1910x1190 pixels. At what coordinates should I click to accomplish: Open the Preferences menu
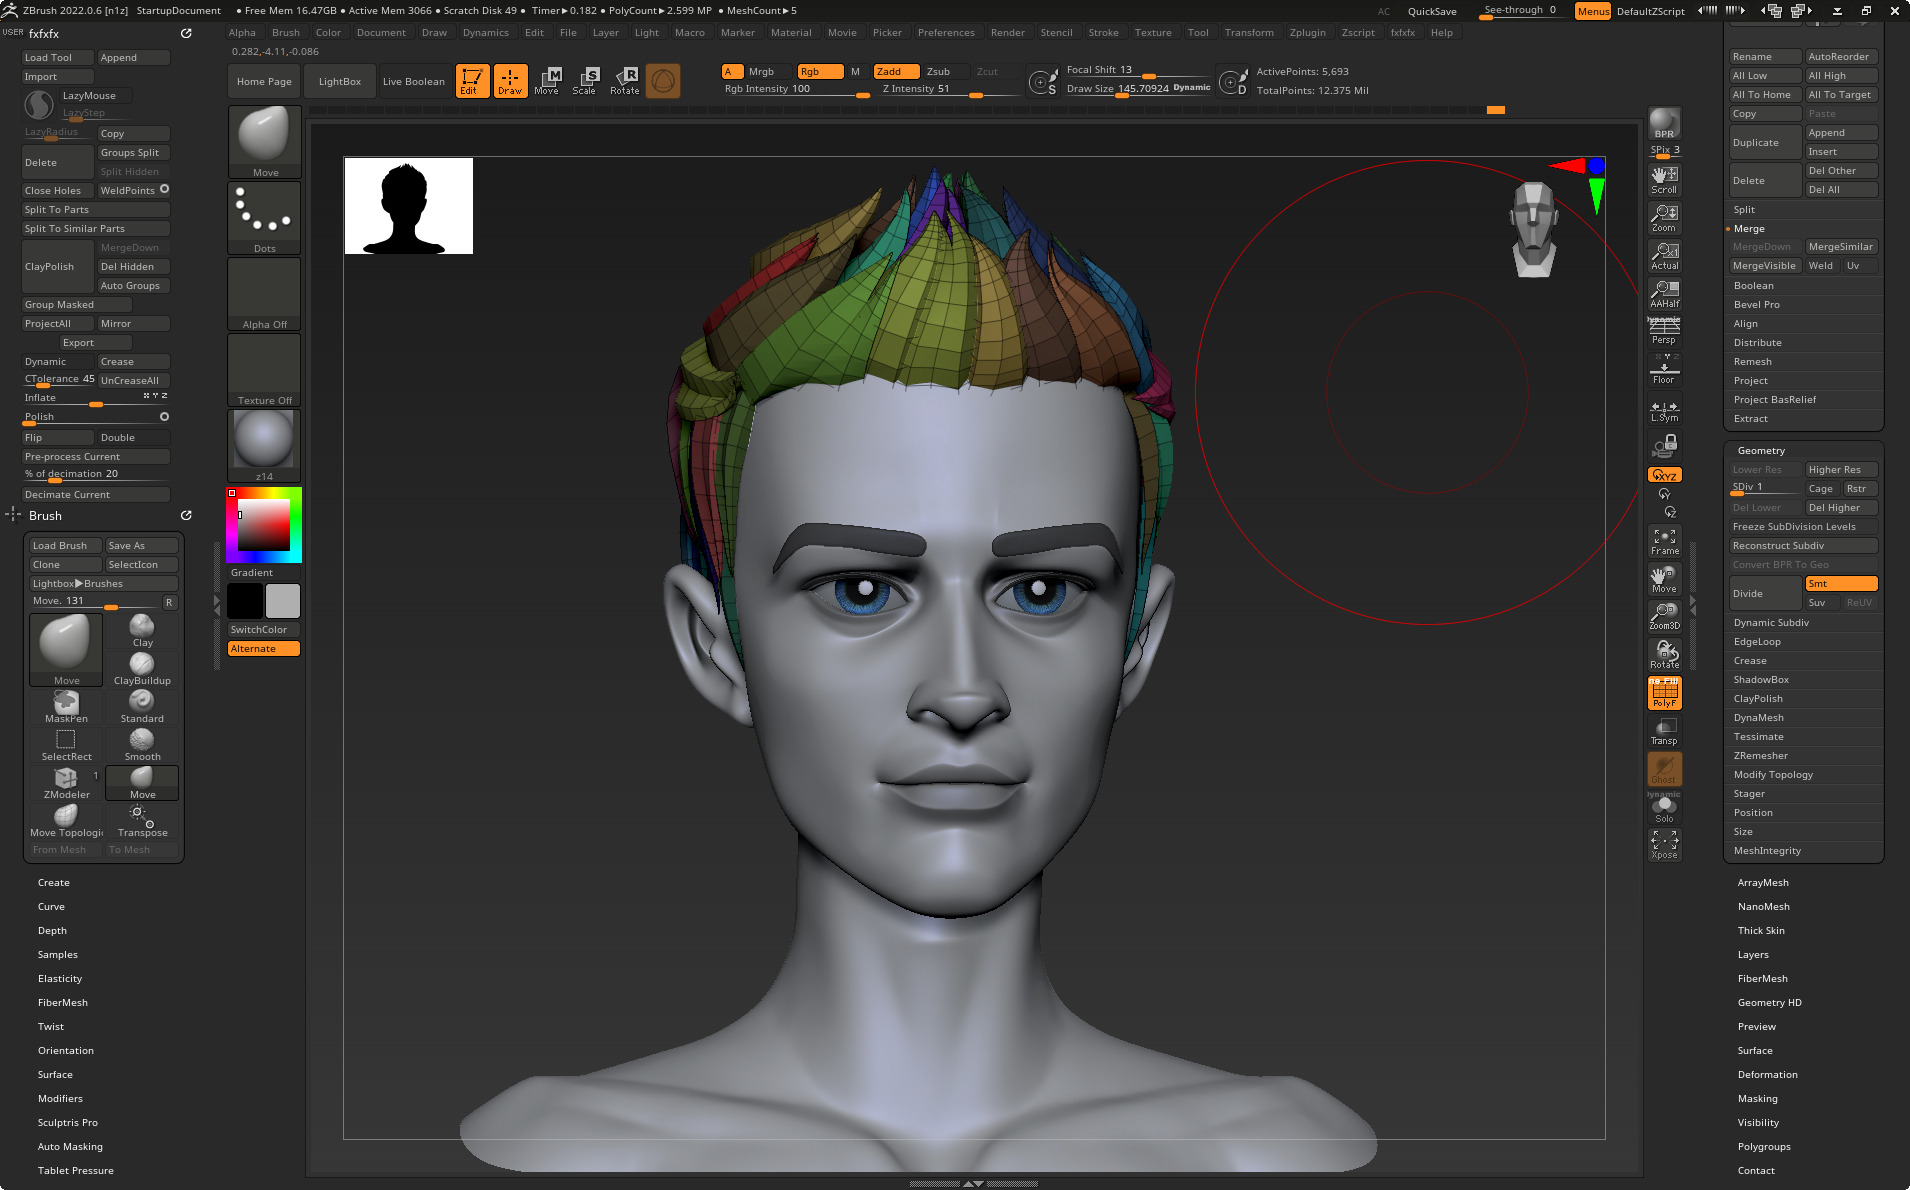(x=946, y=33)
